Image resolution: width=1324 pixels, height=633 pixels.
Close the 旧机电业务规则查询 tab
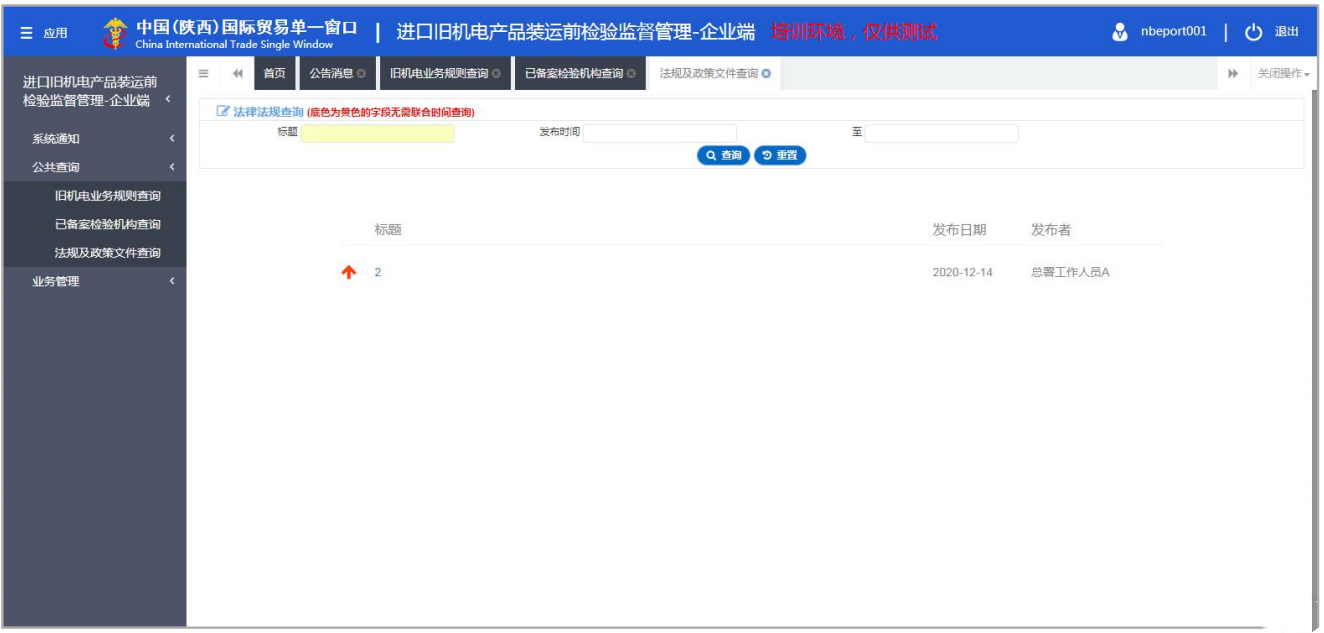click(x=496, y=74)
